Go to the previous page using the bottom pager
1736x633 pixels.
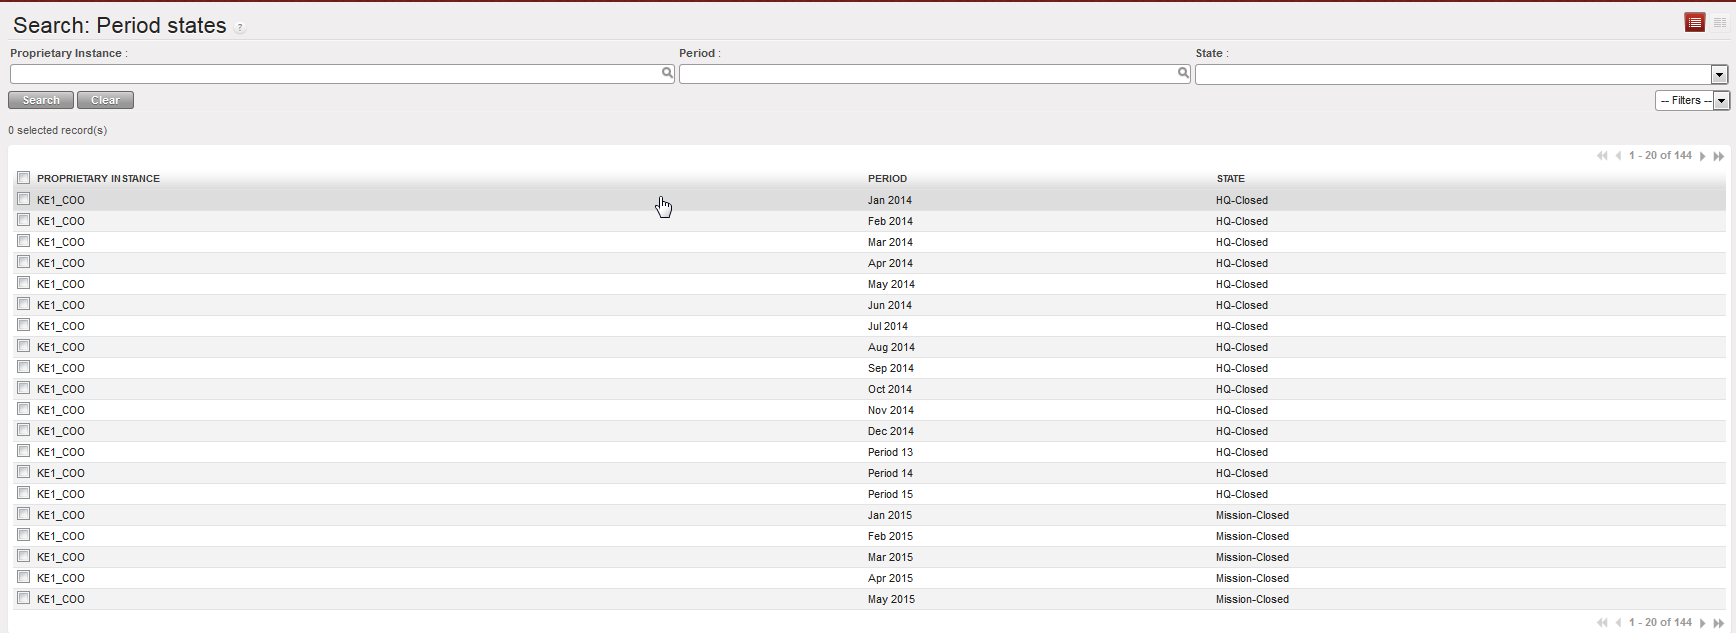1618,623
